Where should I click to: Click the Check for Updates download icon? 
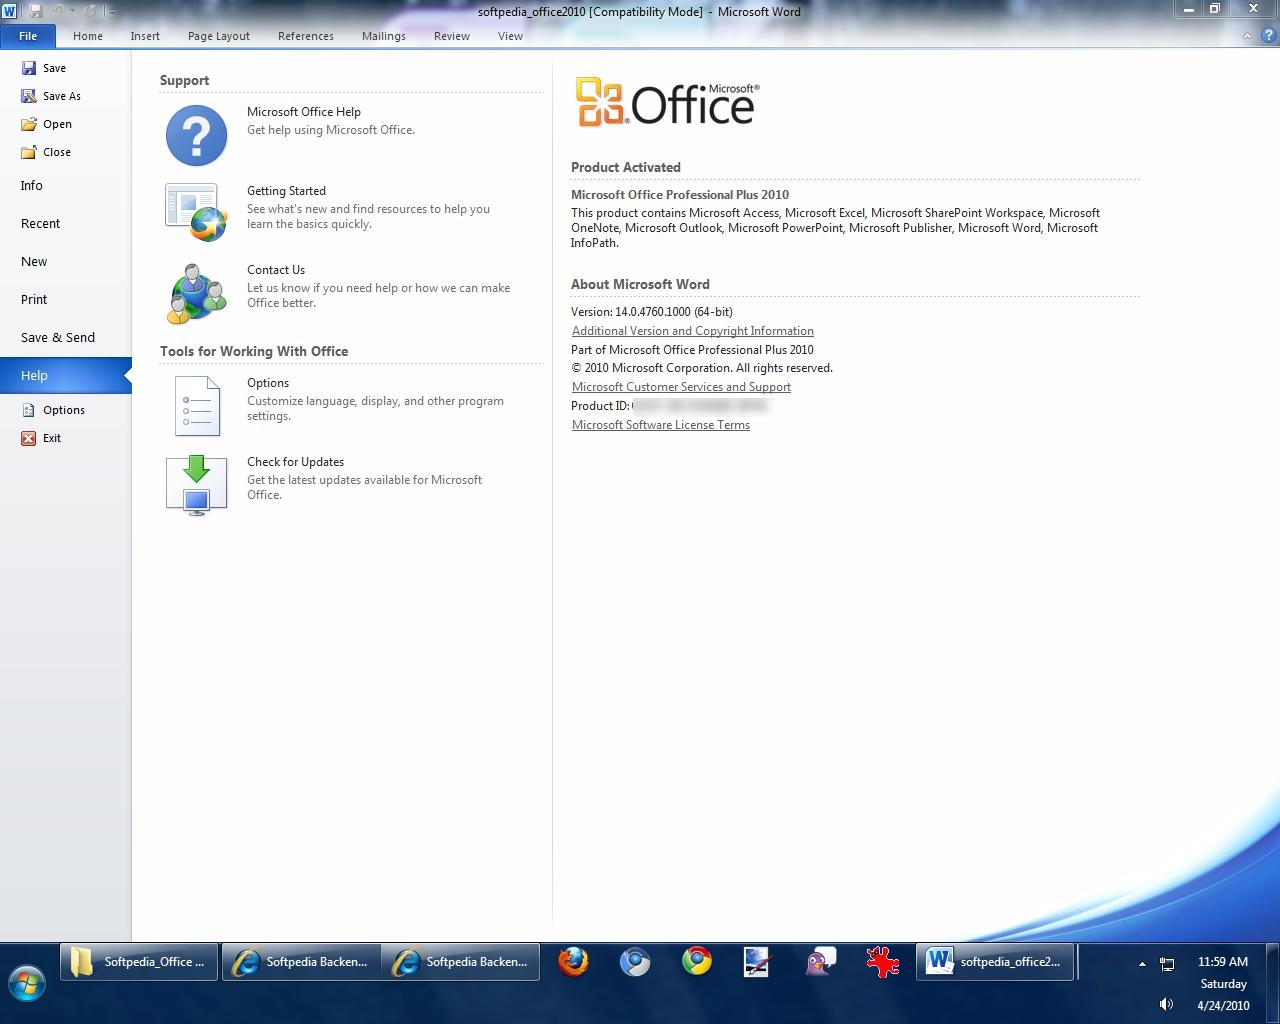[196, 485]
